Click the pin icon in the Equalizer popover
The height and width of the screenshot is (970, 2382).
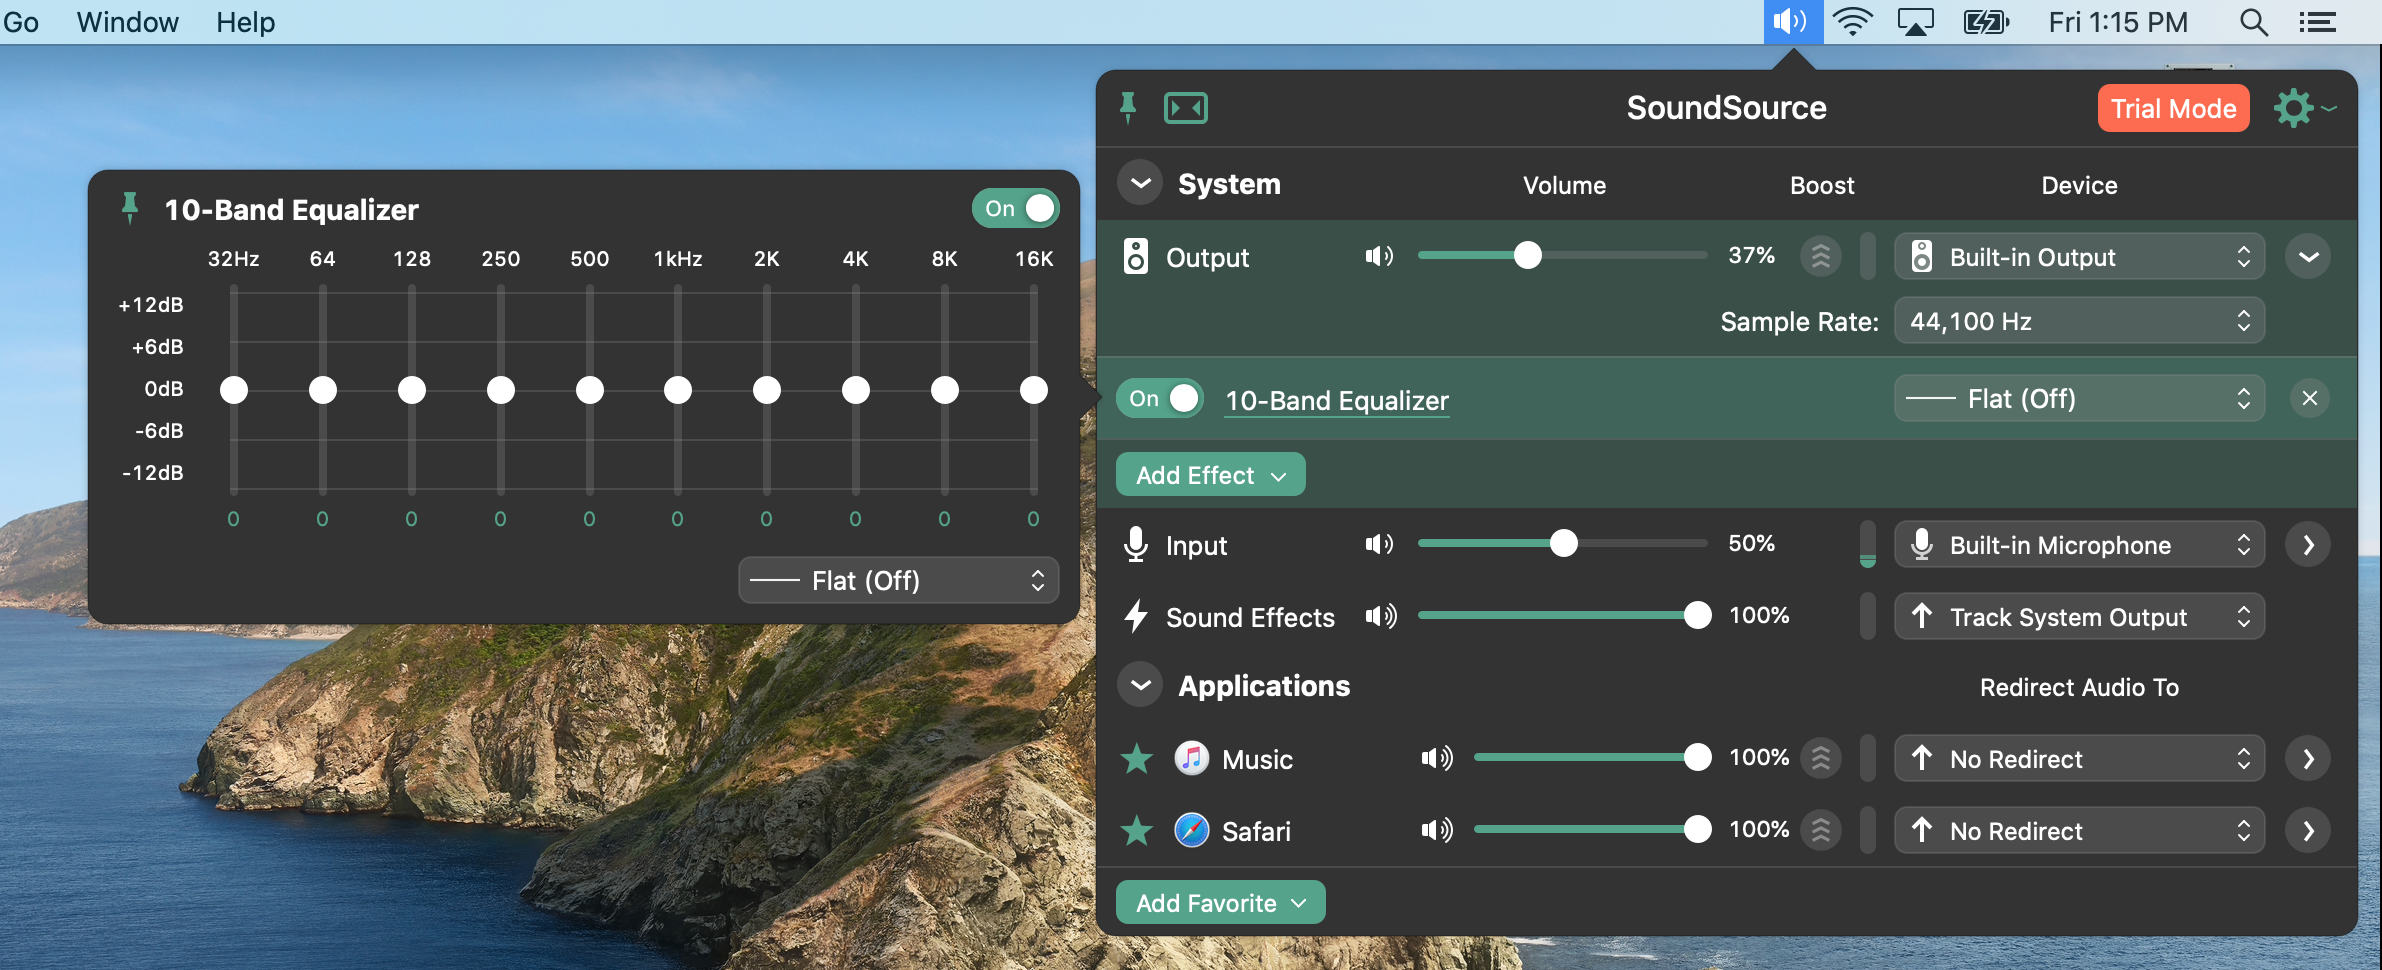tap(130, 208)
